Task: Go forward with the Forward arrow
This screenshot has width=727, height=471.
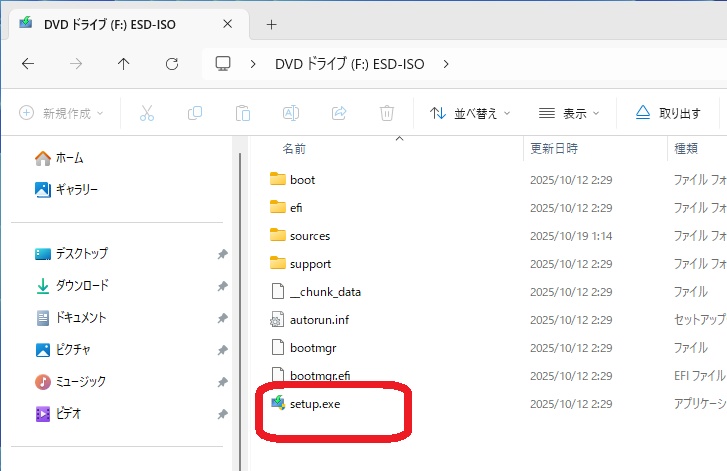Action: coord(76,64)
